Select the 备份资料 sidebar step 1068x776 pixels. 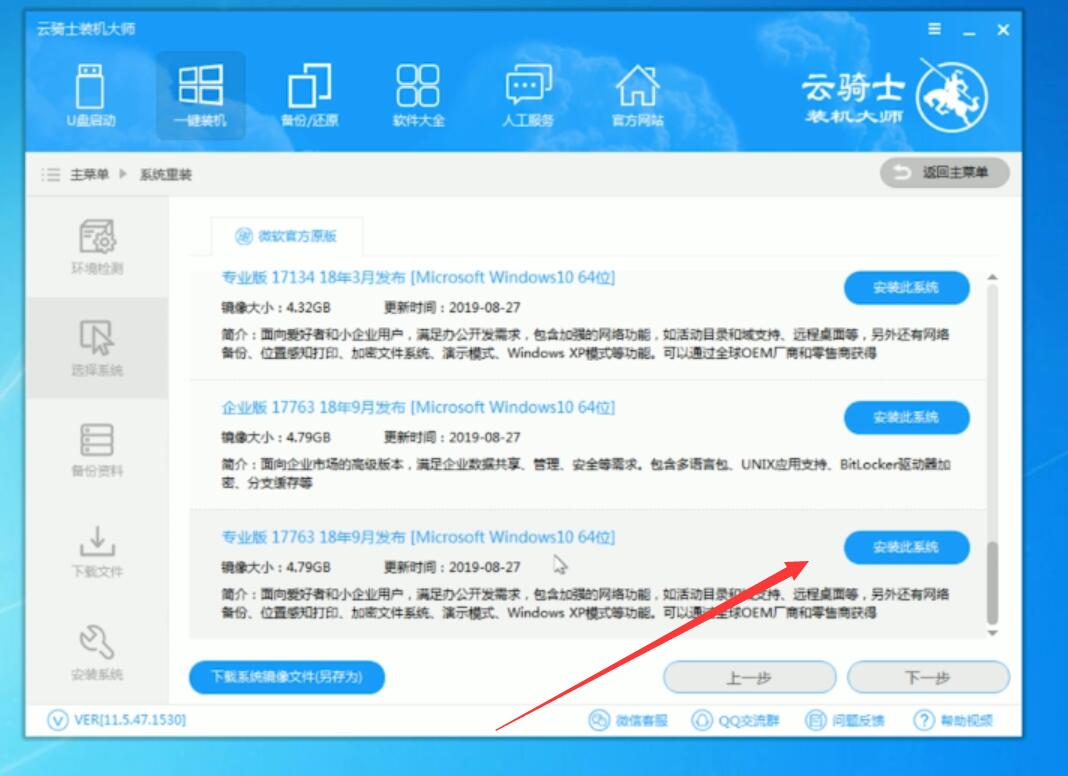click(97, 450)
